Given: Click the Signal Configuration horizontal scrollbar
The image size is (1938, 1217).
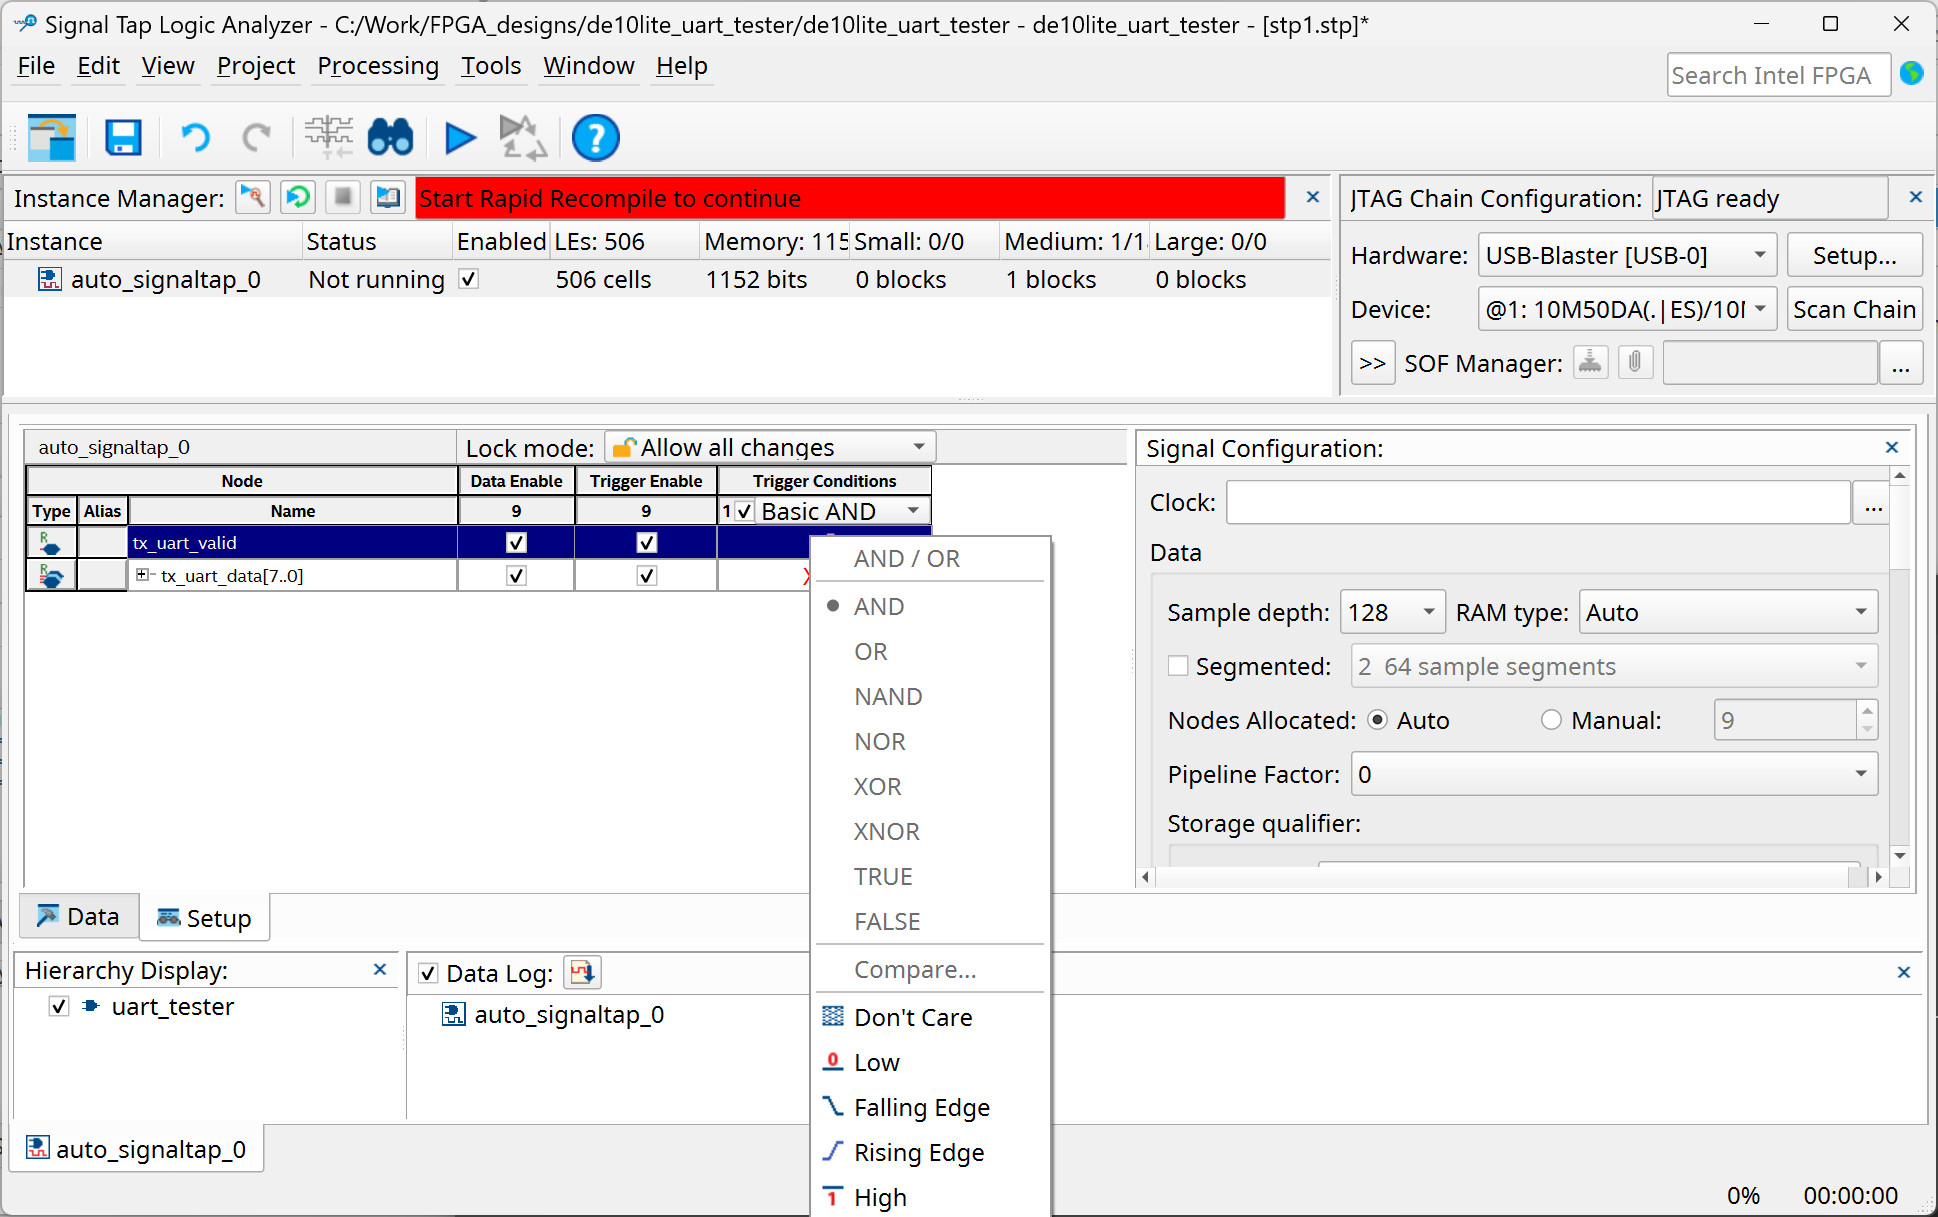Looking at the screenshot, I should click(1500, 877).
